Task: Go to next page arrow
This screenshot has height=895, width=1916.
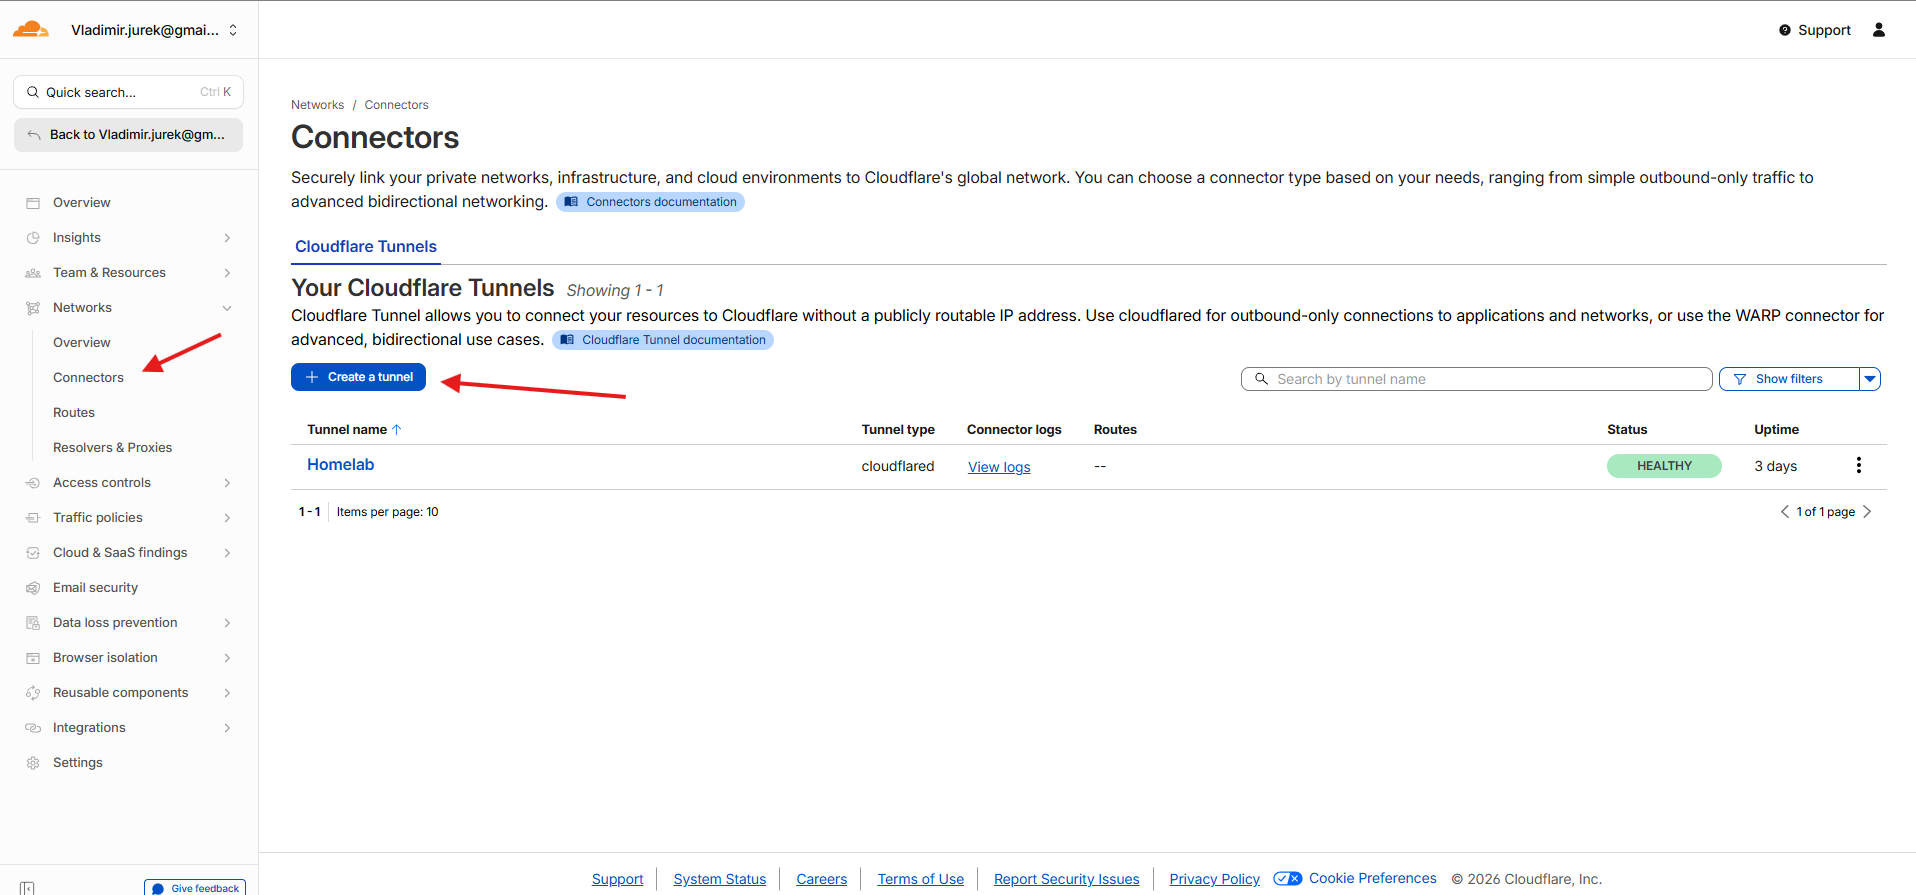Action: pyautogui.click(x=1867, y=512)
